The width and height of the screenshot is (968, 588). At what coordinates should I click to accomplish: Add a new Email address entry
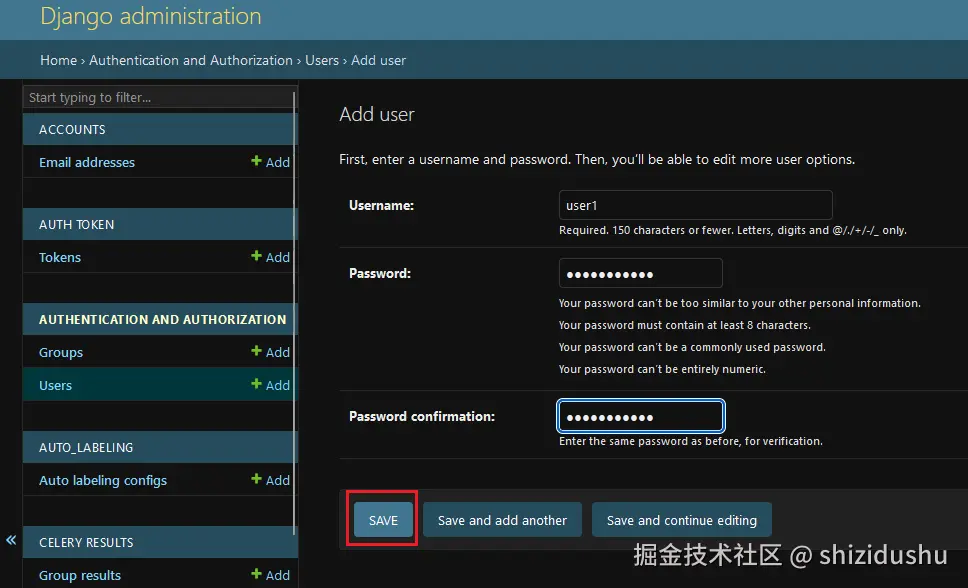click(x=270, y=162)
